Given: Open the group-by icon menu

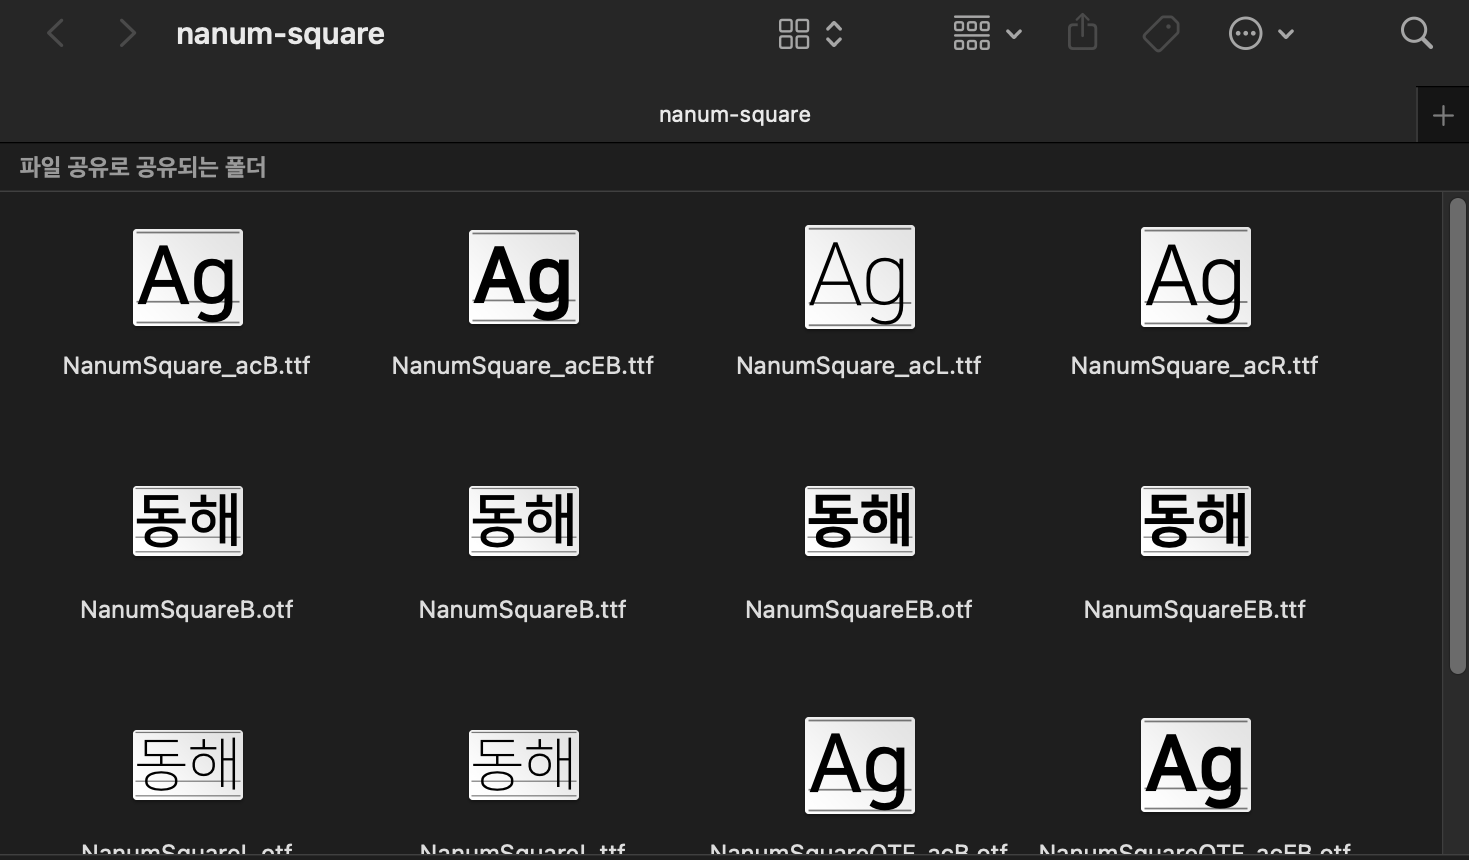Looking at the screenshot, I should [972, 34].
